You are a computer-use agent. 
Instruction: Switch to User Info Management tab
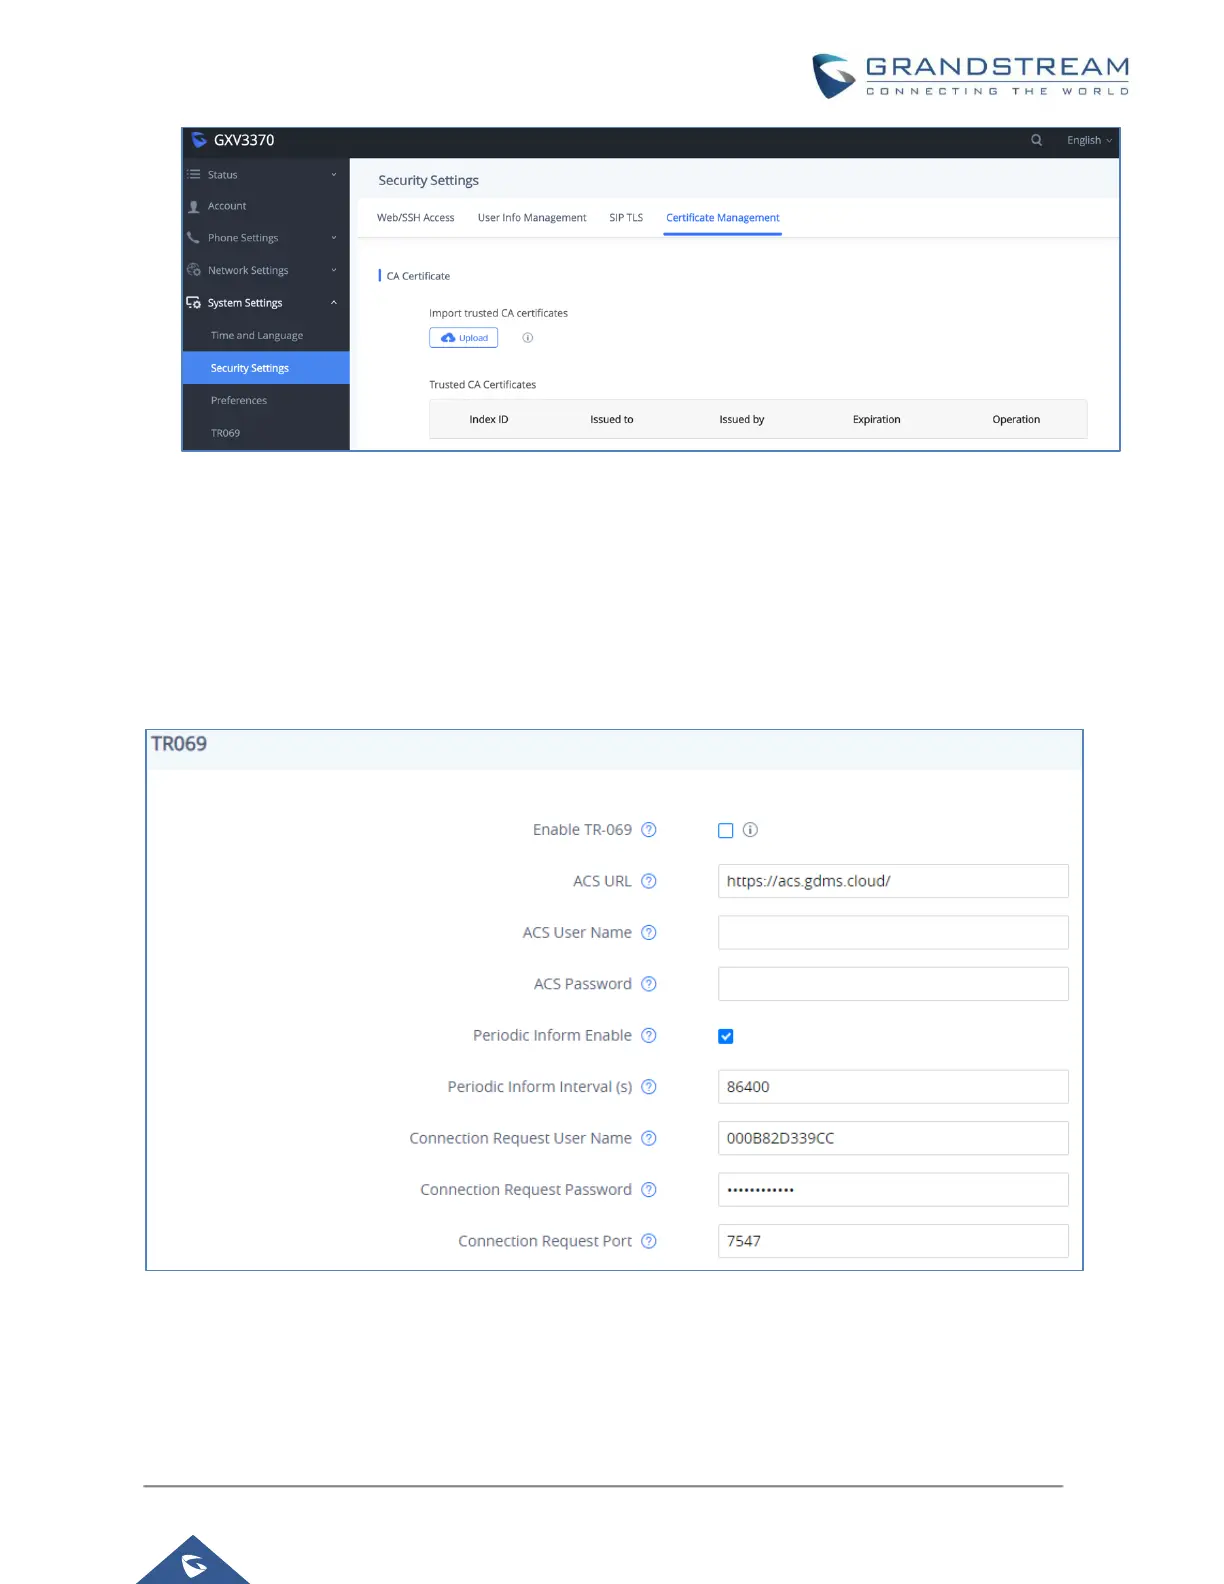pyautogui.click(x=532, y=217)
